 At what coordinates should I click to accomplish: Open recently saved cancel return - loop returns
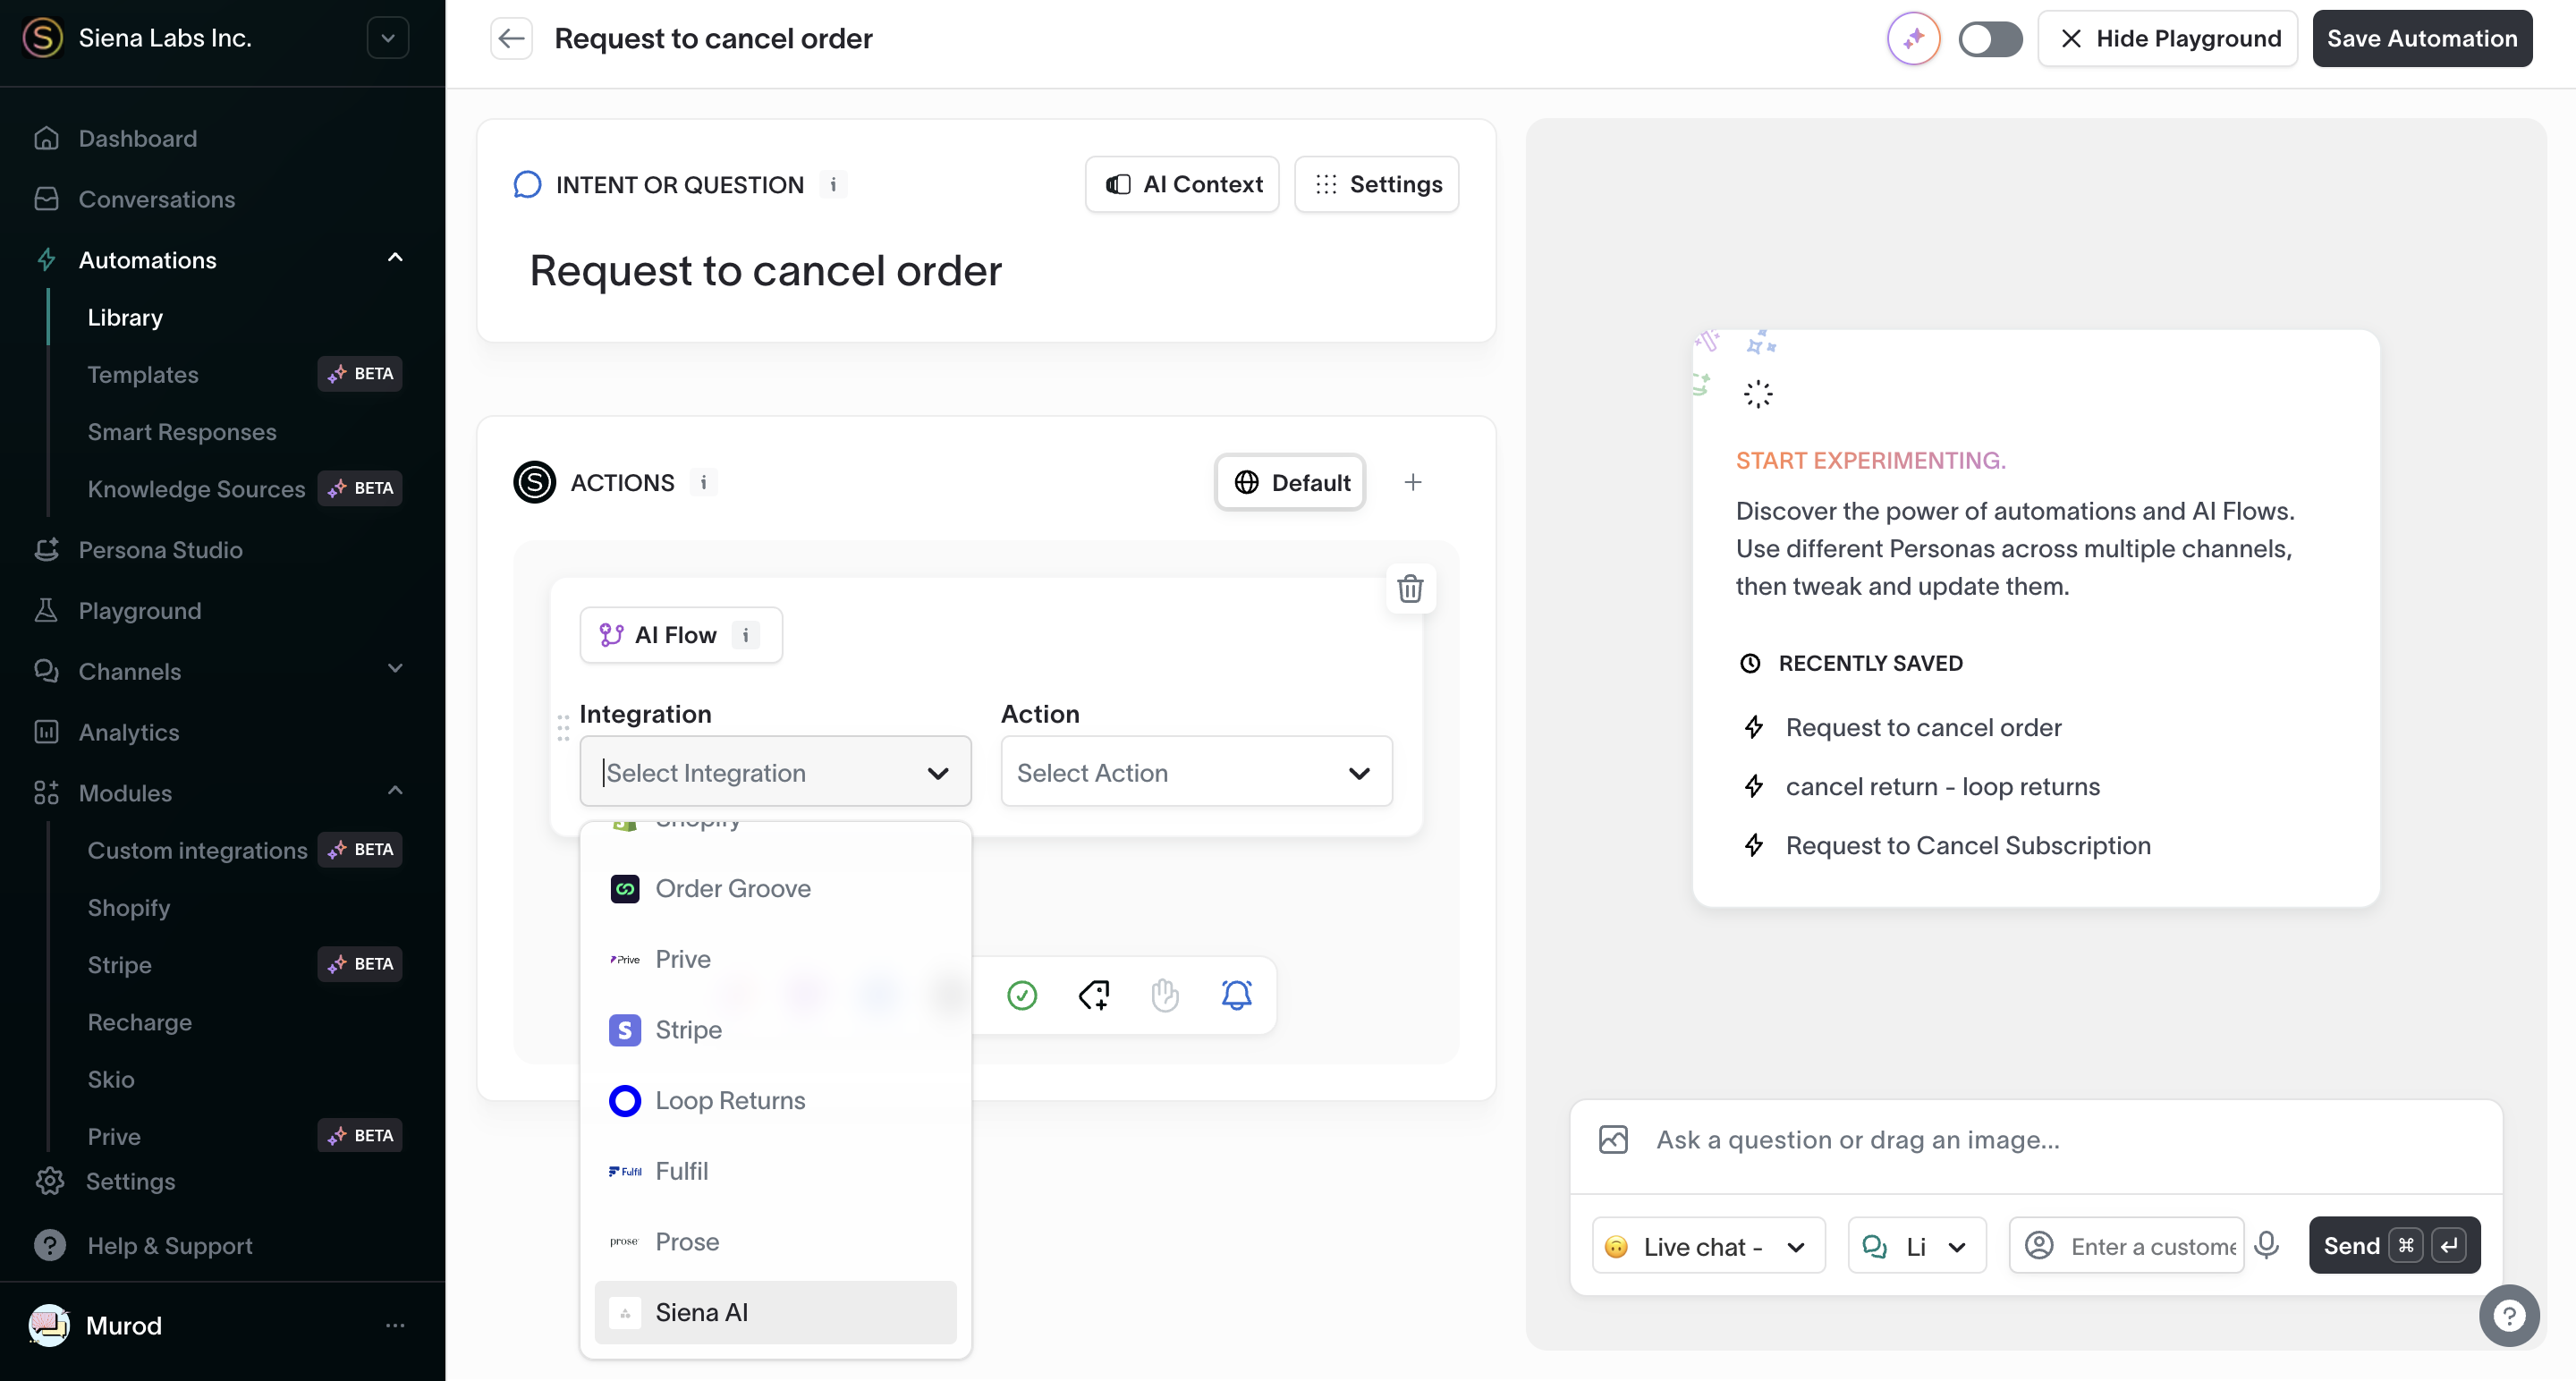click(1942, 786)
